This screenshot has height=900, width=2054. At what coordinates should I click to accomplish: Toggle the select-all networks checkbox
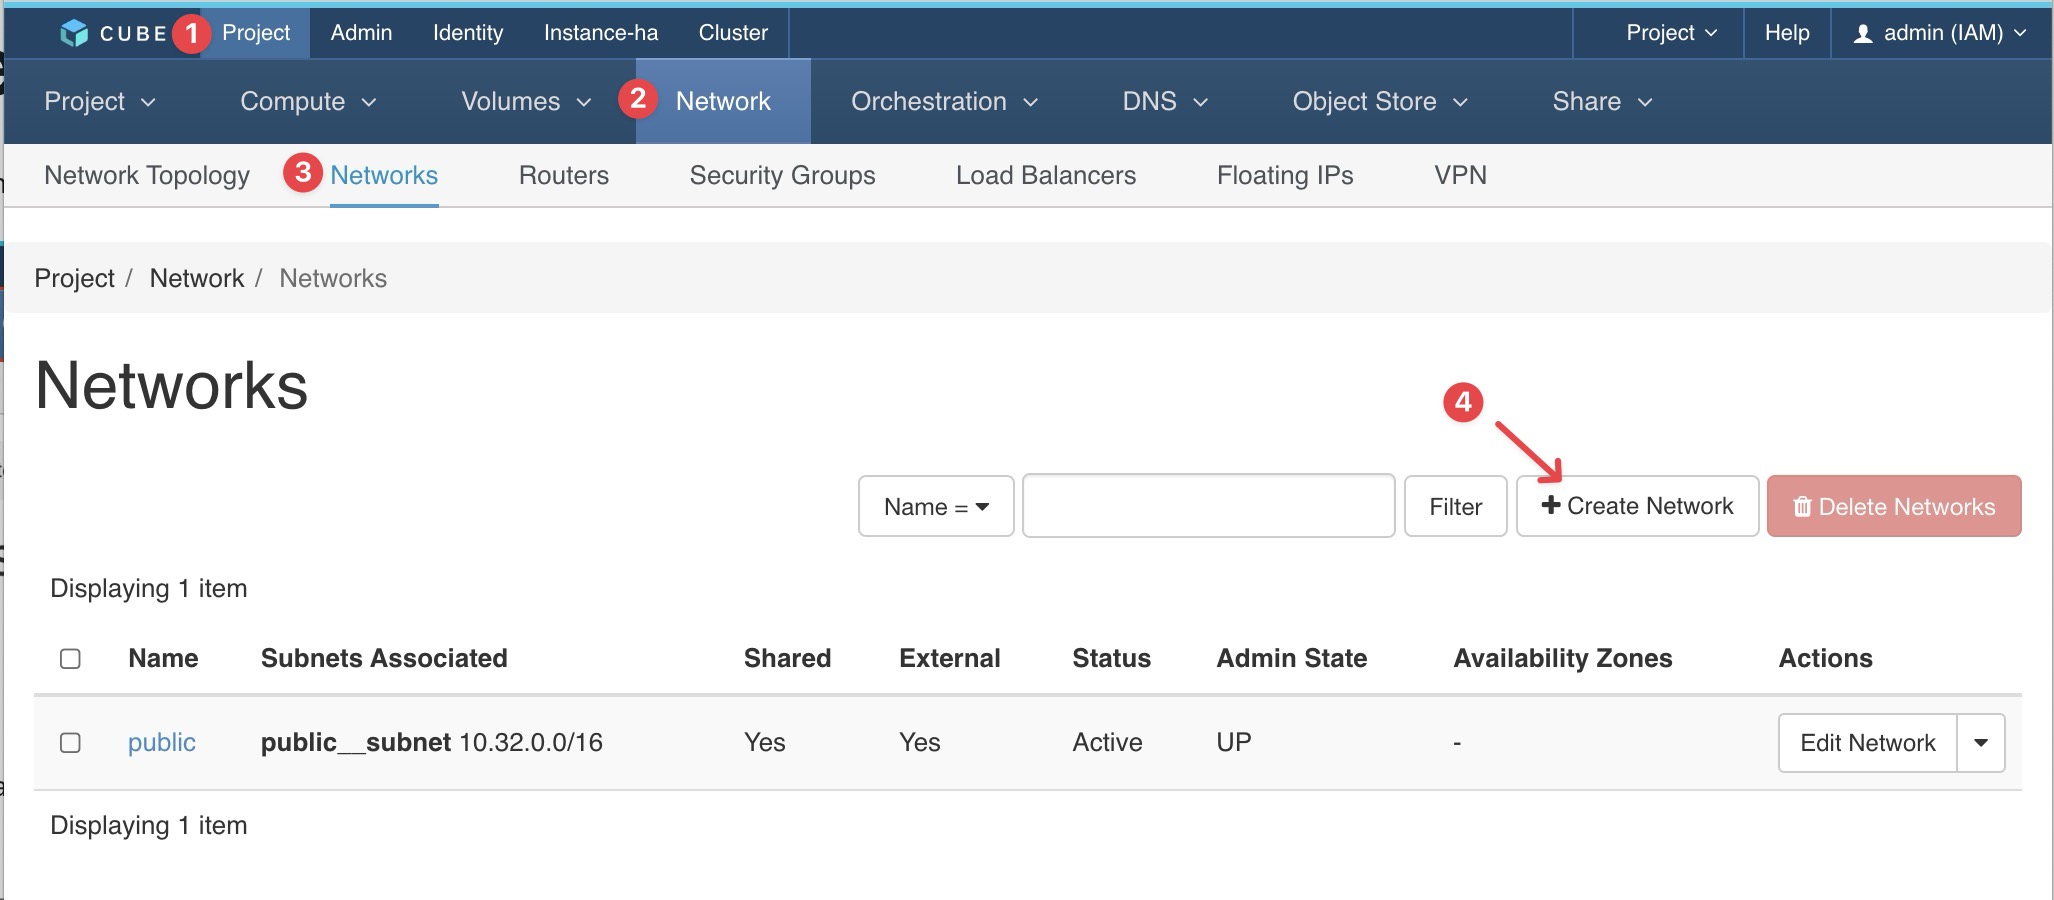click(70, 659)
